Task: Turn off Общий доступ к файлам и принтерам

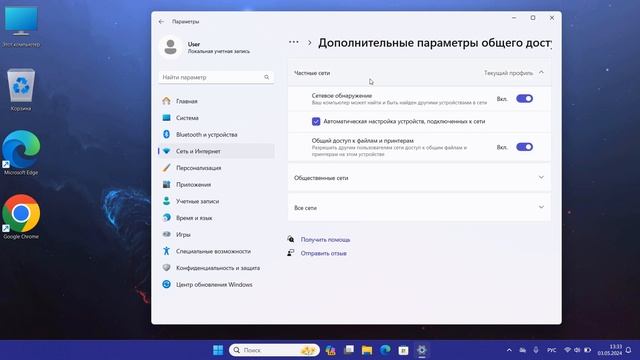Action: (524, 147)
